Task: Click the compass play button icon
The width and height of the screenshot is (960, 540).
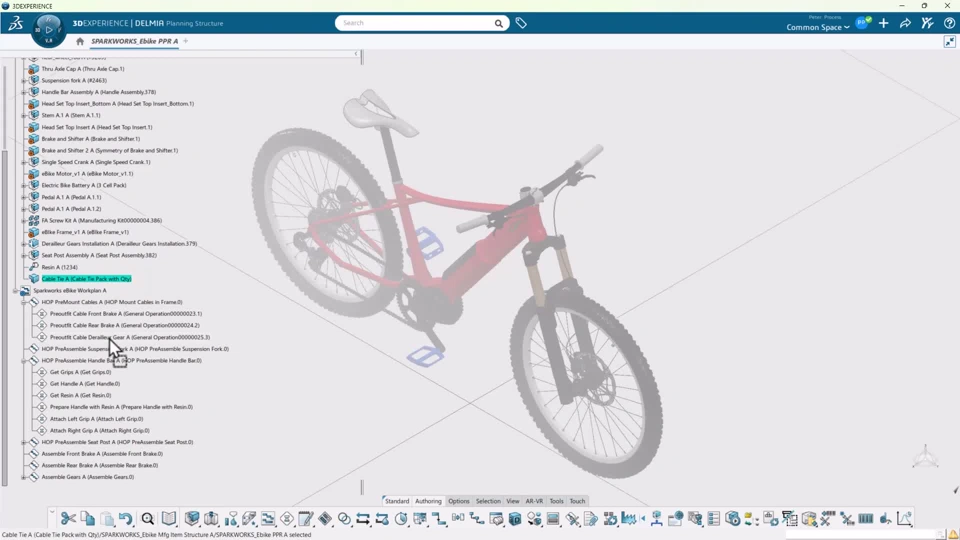Action: click(48, 29)
